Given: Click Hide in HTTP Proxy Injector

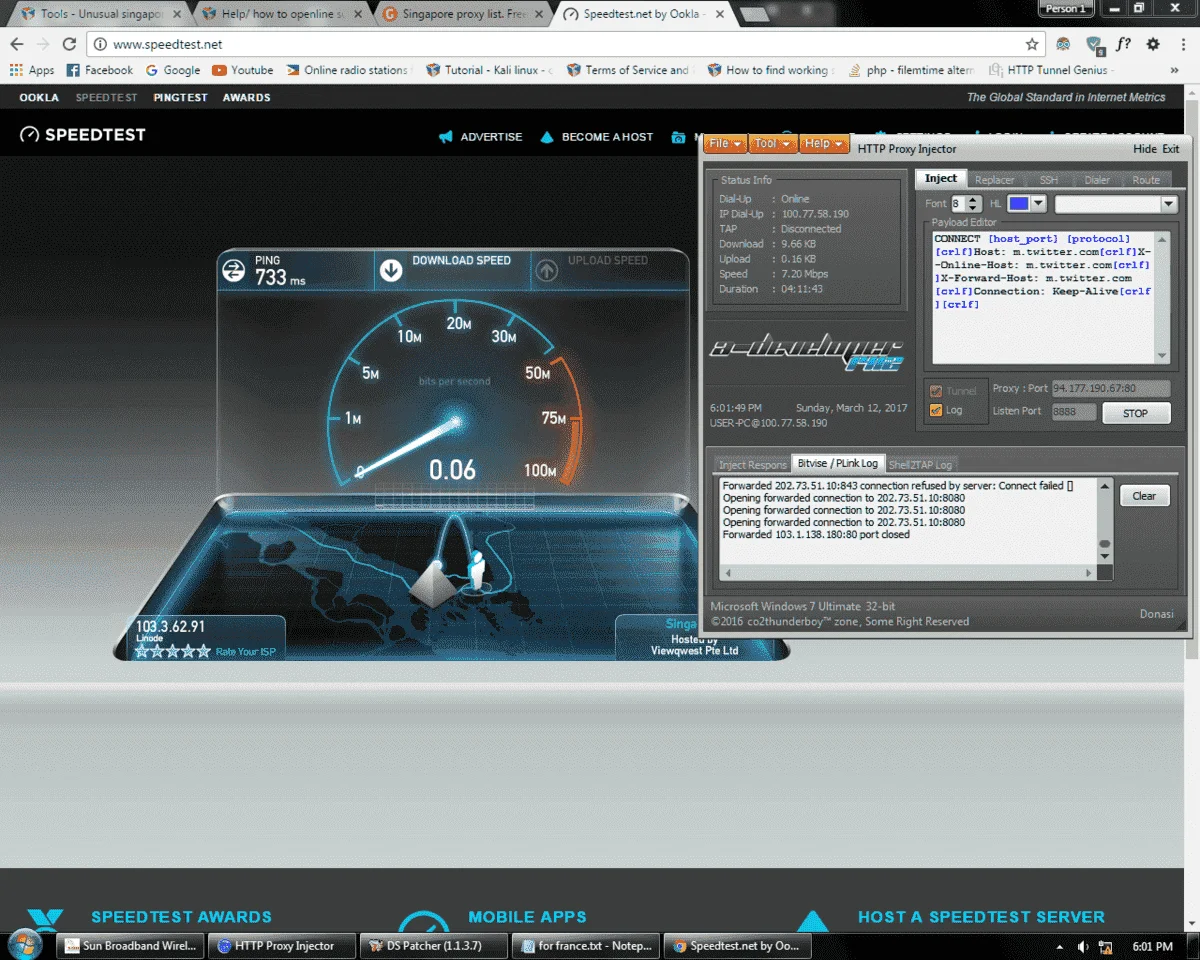Looking at the screenshot, I should coord(1145,149).
